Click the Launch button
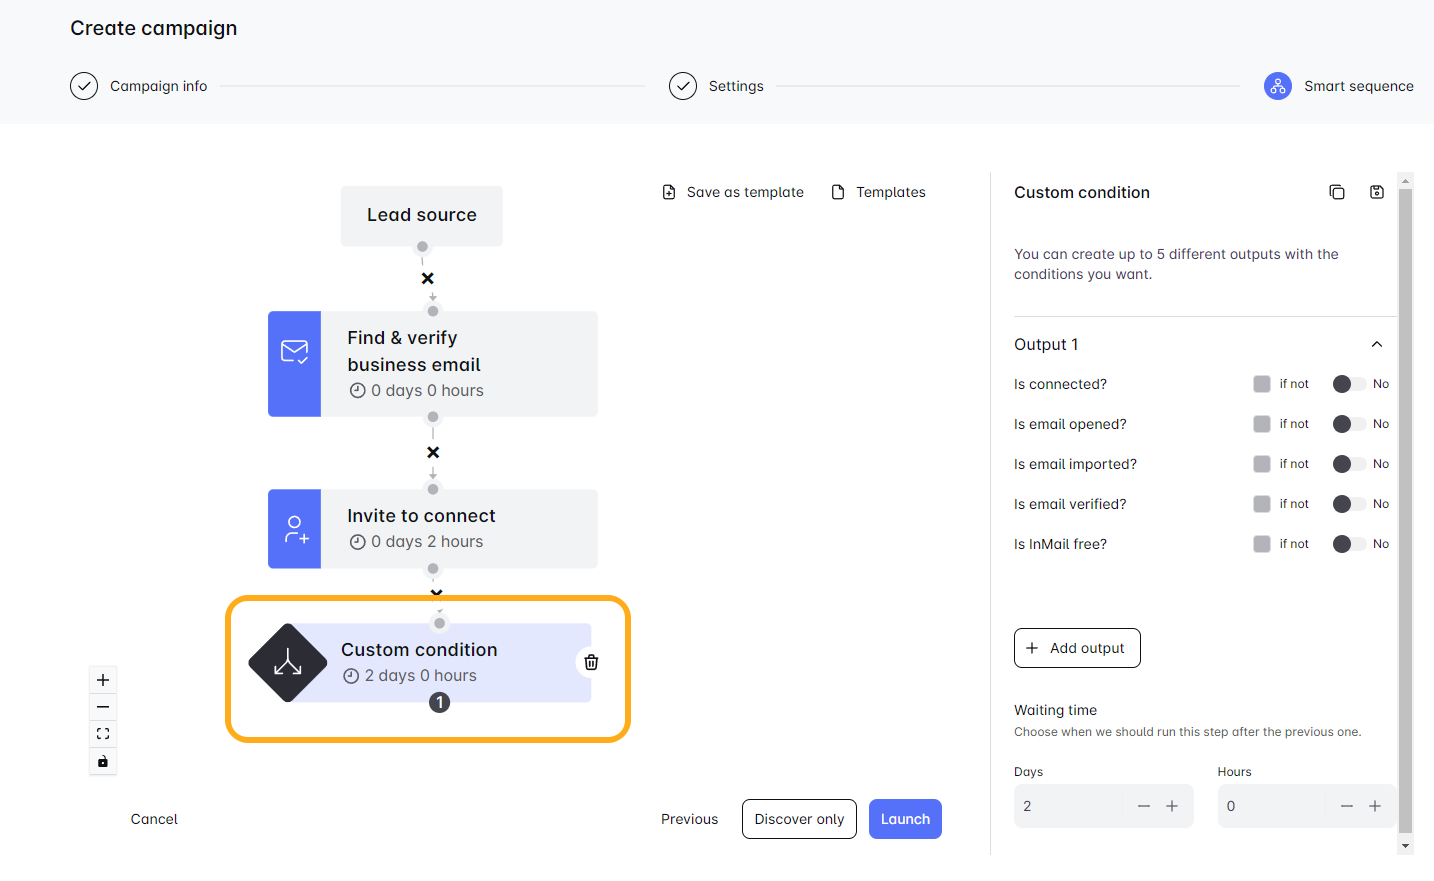 click(x=905, y=819)
